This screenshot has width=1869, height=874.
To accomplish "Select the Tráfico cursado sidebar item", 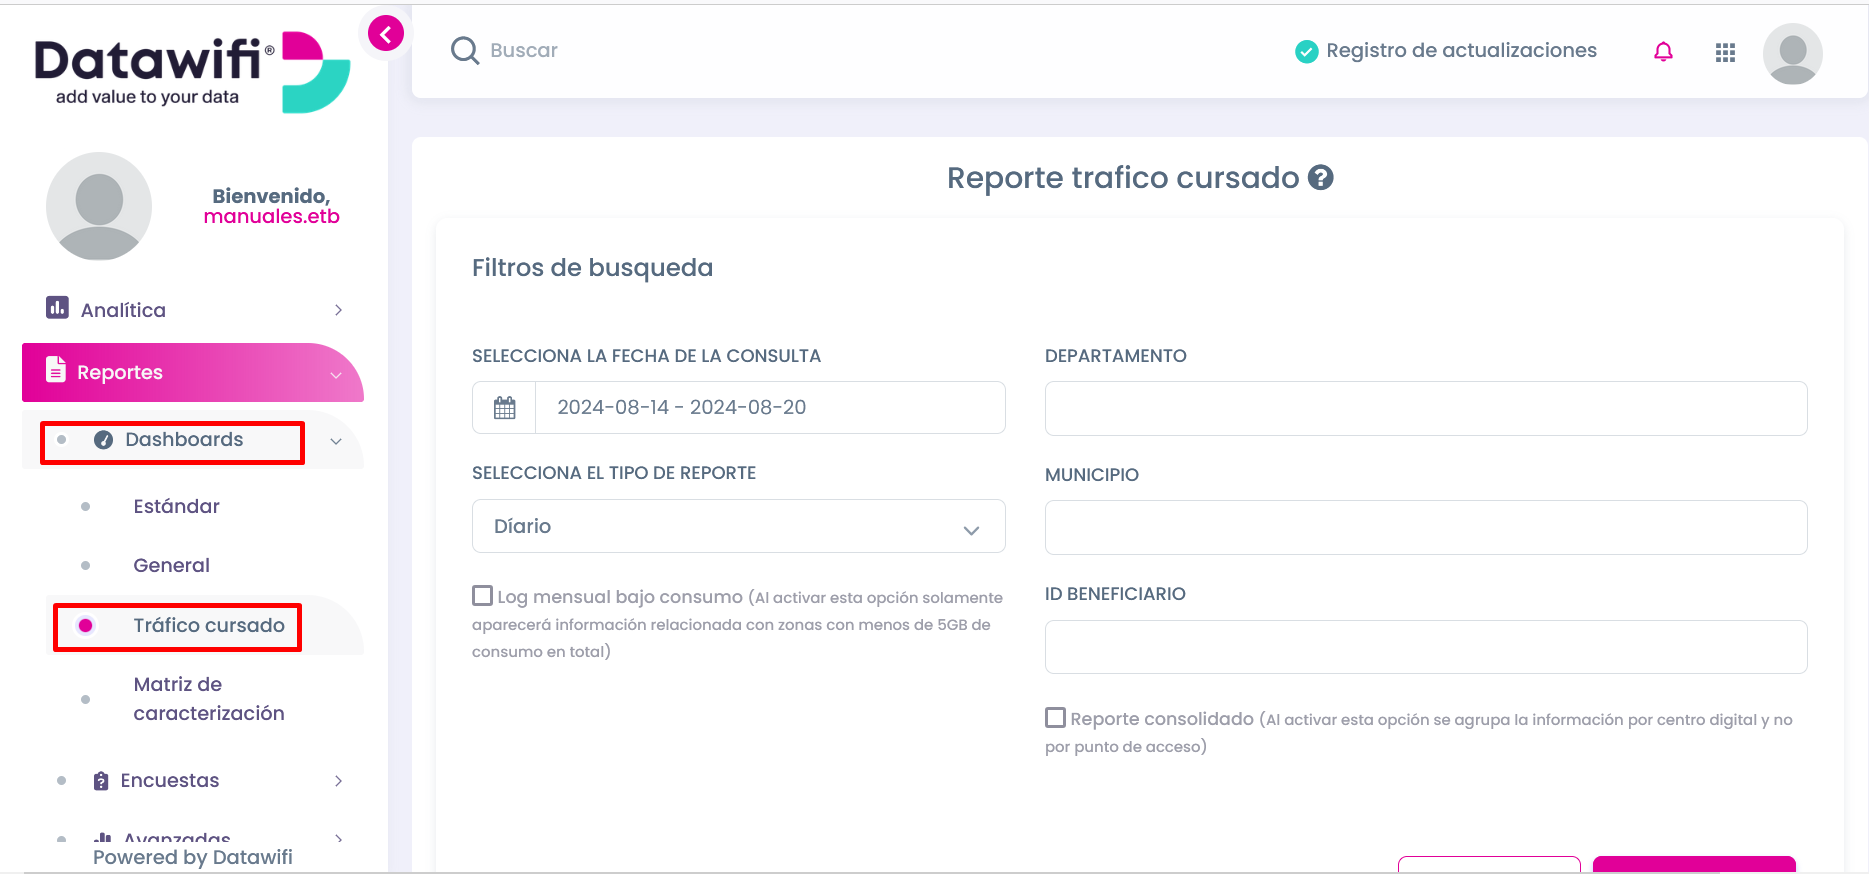I will point(208,626).
